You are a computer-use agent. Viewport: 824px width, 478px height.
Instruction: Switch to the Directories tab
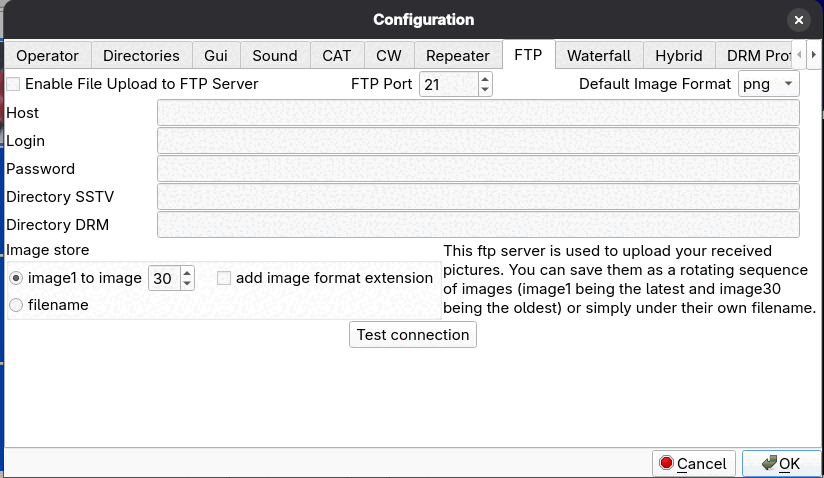[x=141, y=55]
